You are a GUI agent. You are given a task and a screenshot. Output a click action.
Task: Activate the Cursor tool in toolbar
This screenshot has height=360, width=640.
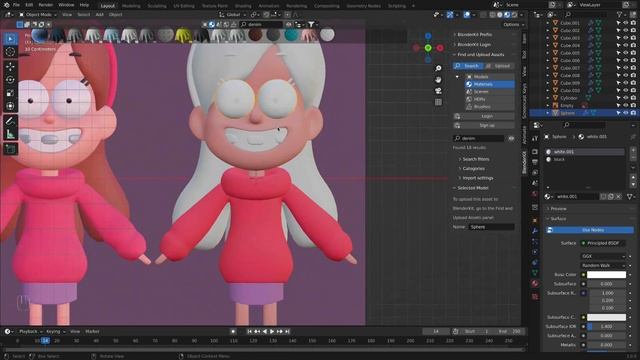point(11,52)
